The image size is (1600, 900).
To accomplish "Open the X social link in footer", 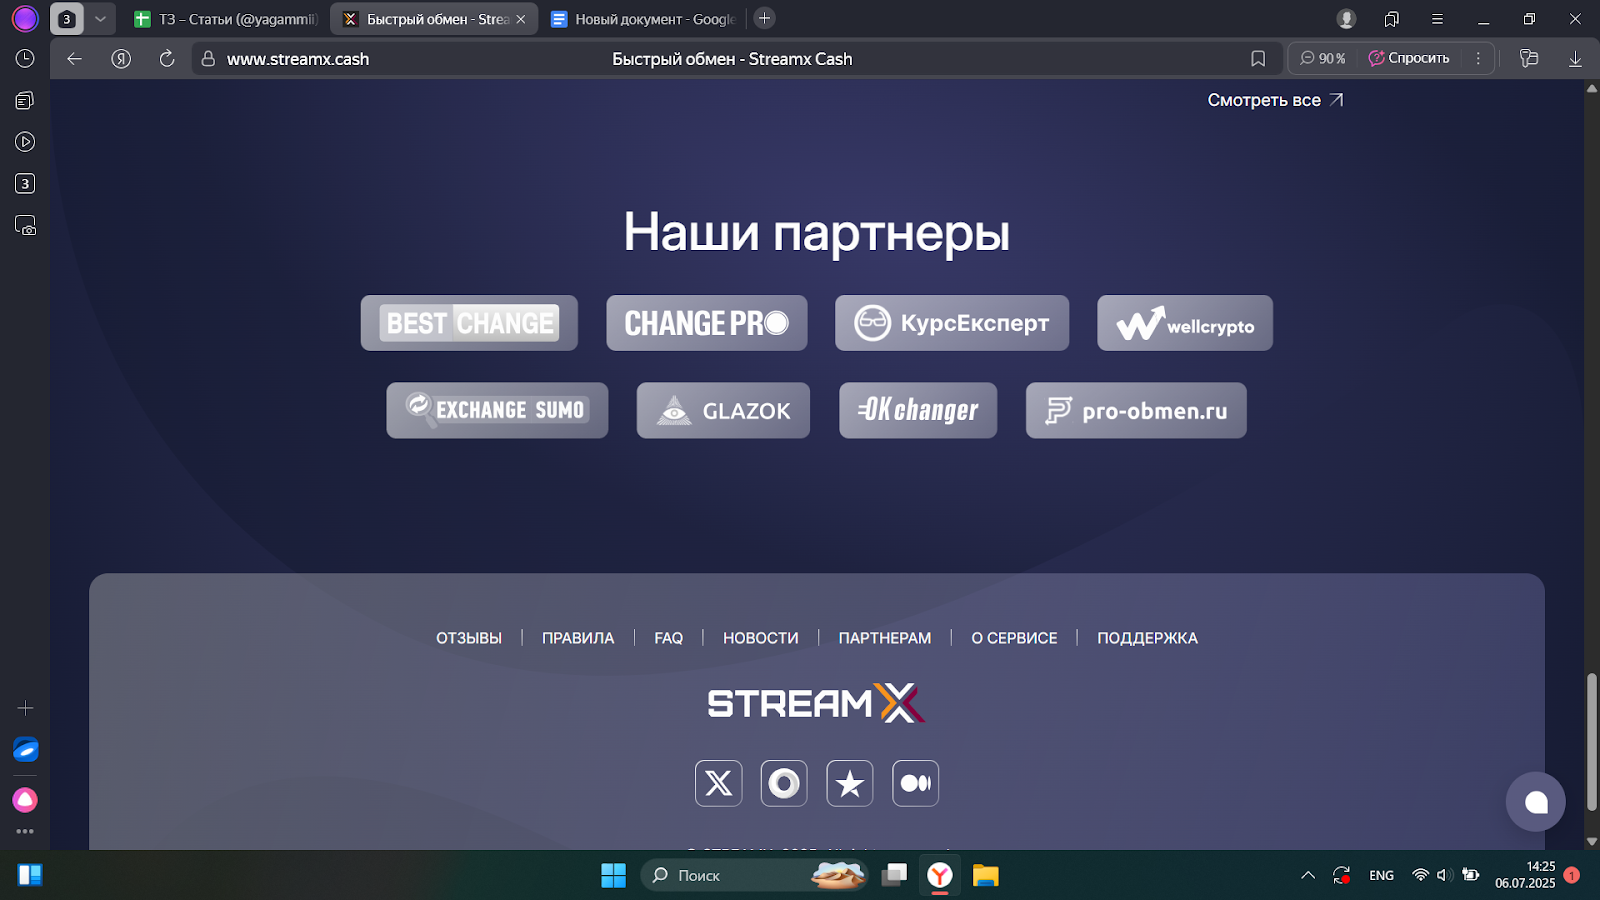I will (719, 783).
